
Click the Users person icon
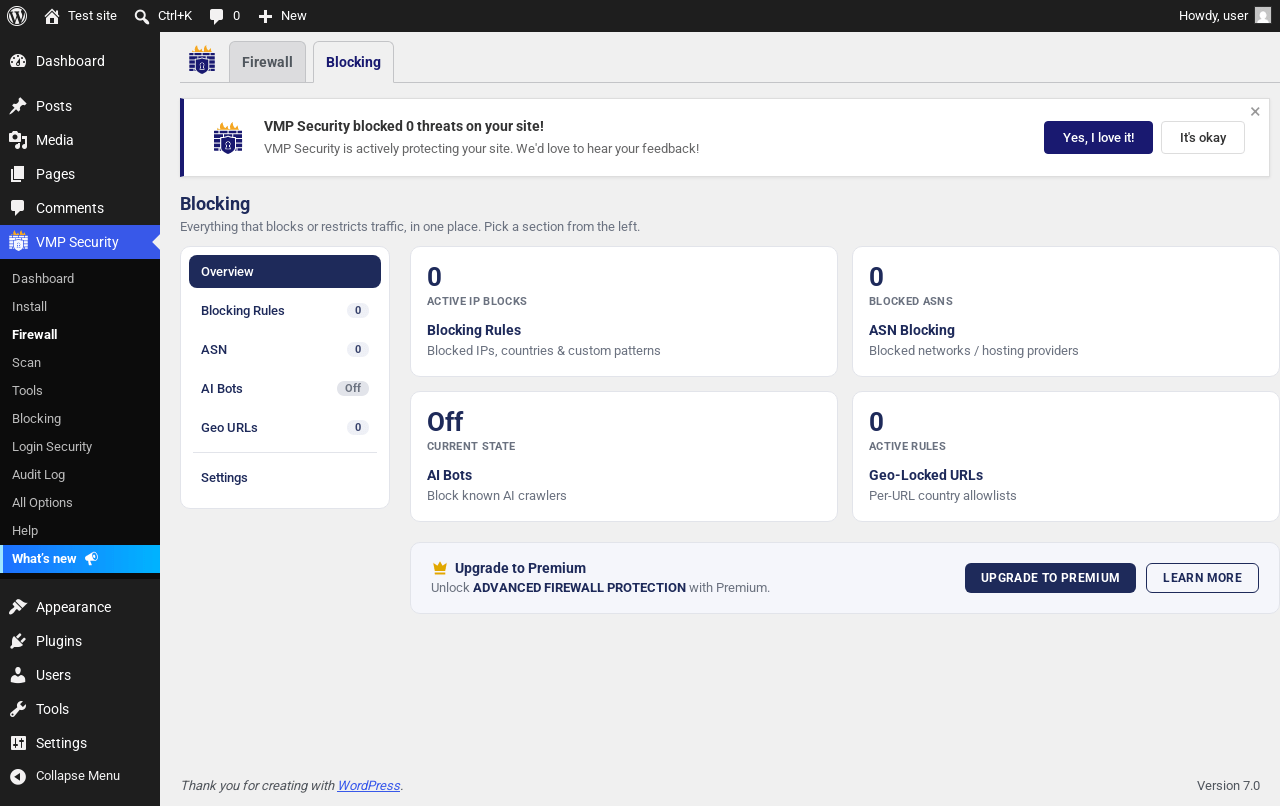pos(18,675)
